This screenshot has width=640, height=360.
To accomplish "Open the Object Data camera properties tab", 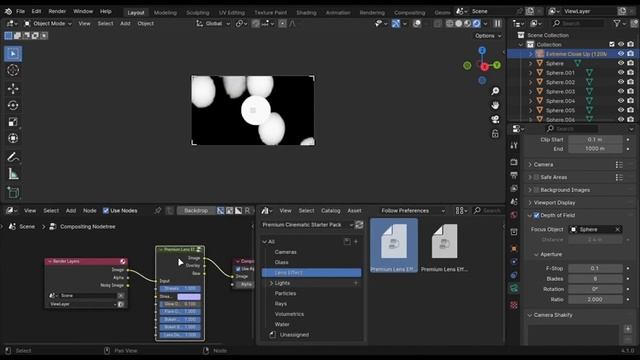I will tap(514, 289).
